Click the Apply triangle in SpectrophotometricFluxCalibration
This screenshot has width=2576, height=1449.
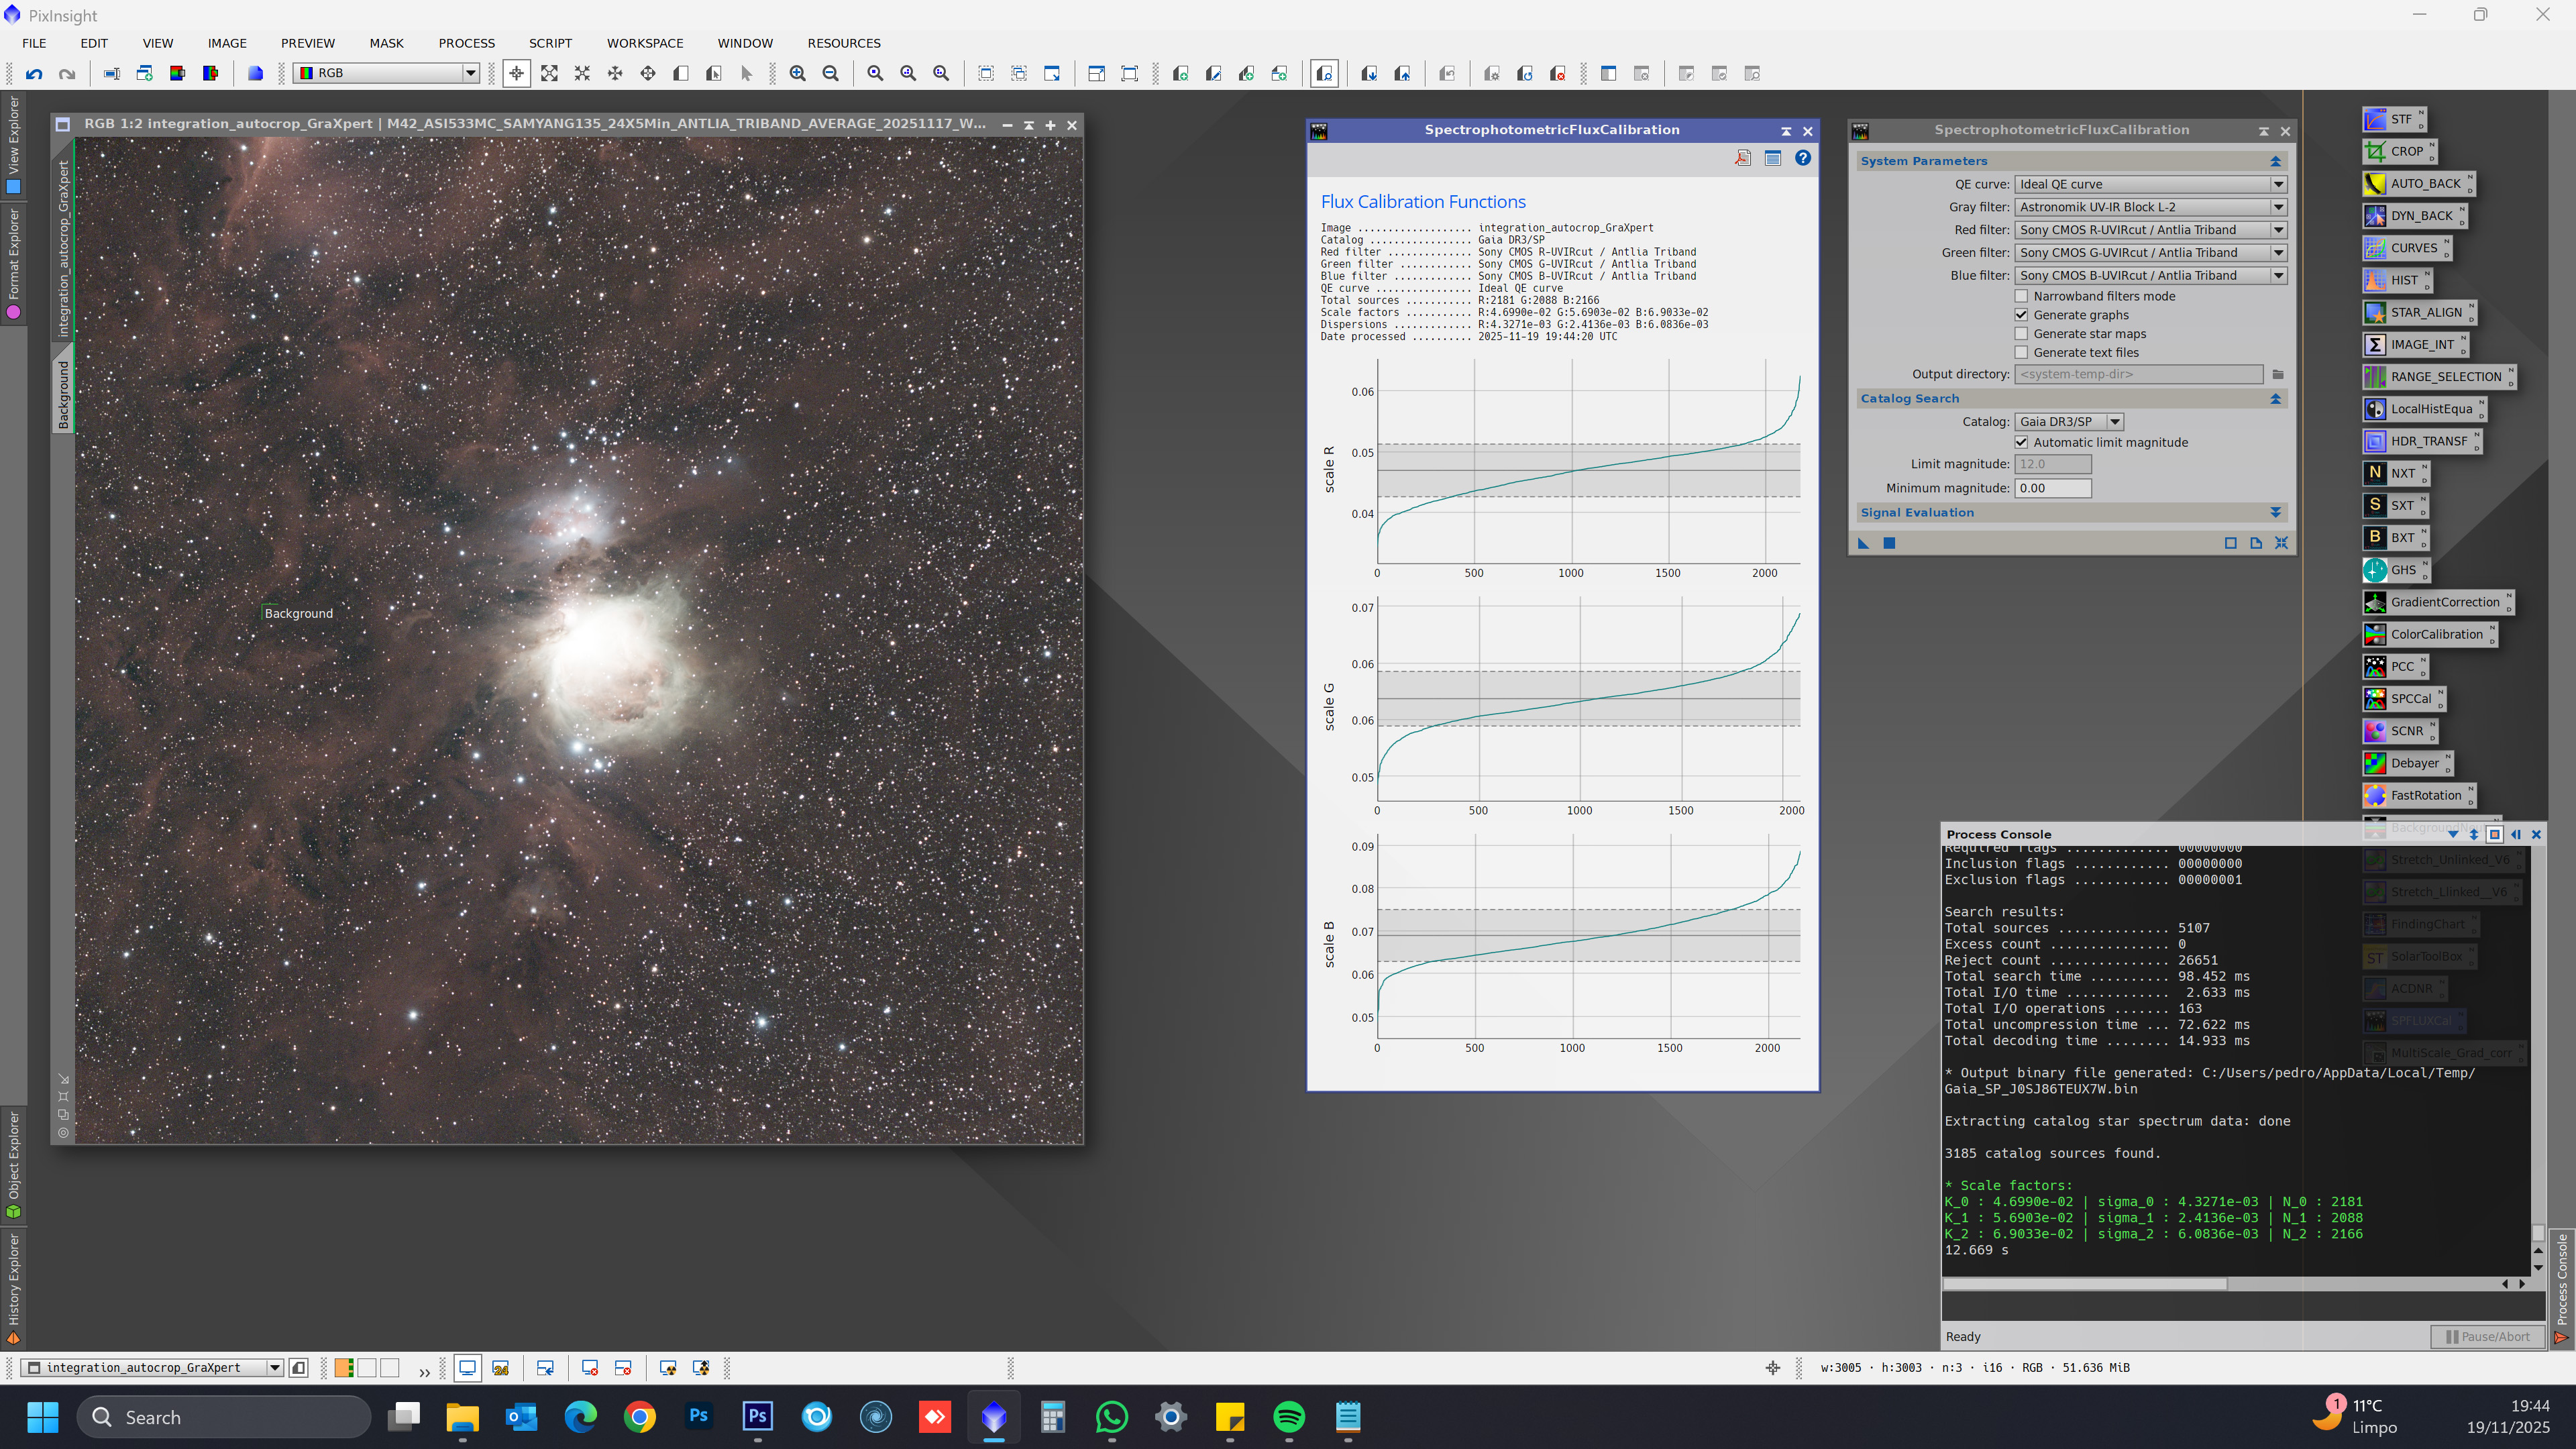click(x=1863, y=543)
